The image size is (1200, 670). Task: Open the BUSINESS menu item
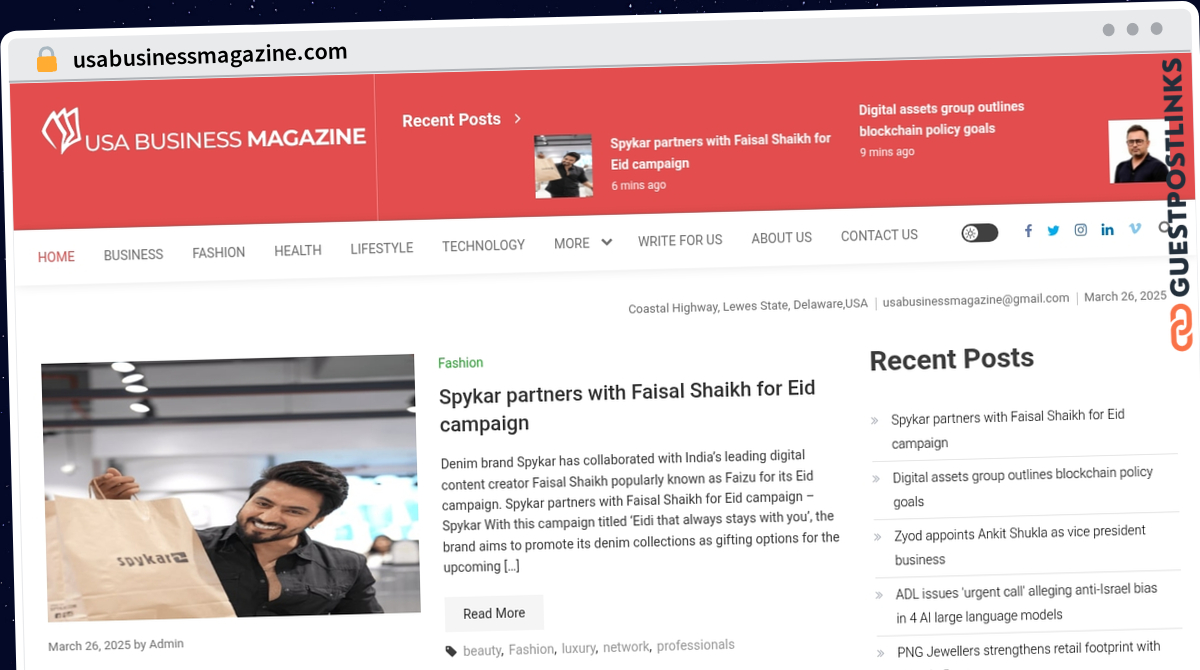tap(133, 255)
